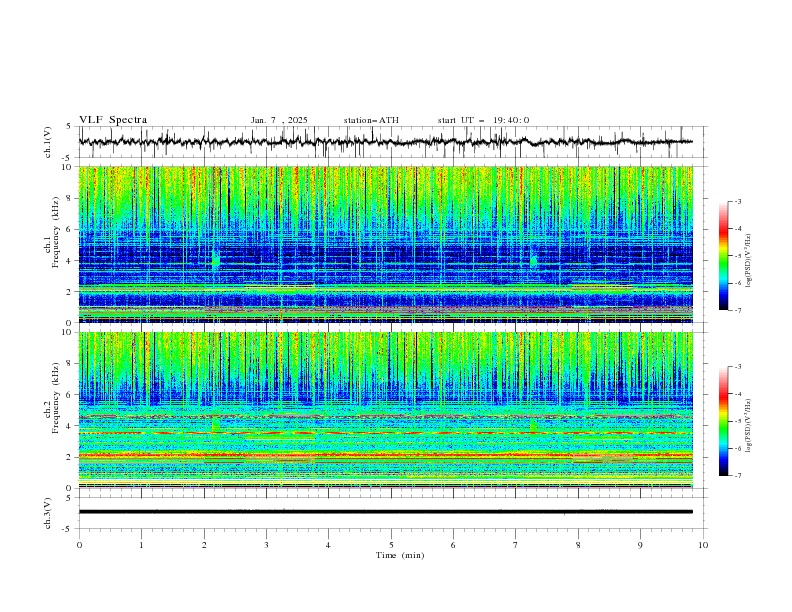Click the ch.2 'Frequency (kHz)' axis label
792x612 pixels.
pyautogui.click(x=56, y=397)
